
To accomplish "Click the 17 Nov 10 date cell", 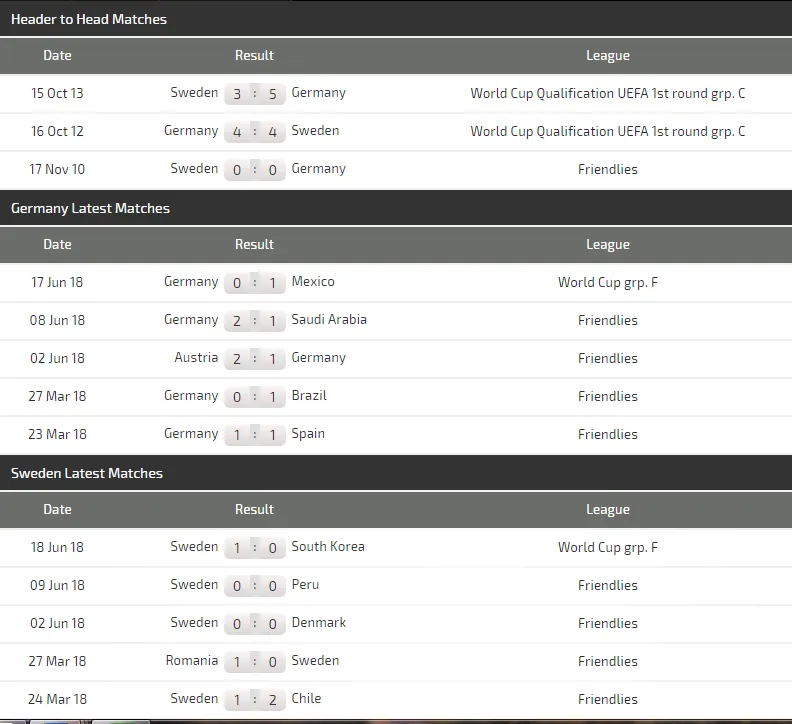I will point(57,169).
